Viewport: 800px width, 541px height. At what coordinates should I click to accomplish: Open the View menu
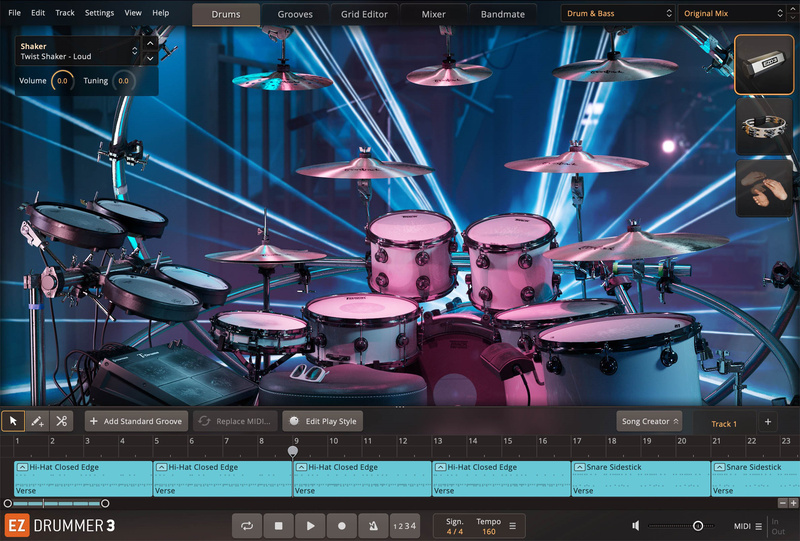pyautogui.click(x=133, y=13)
